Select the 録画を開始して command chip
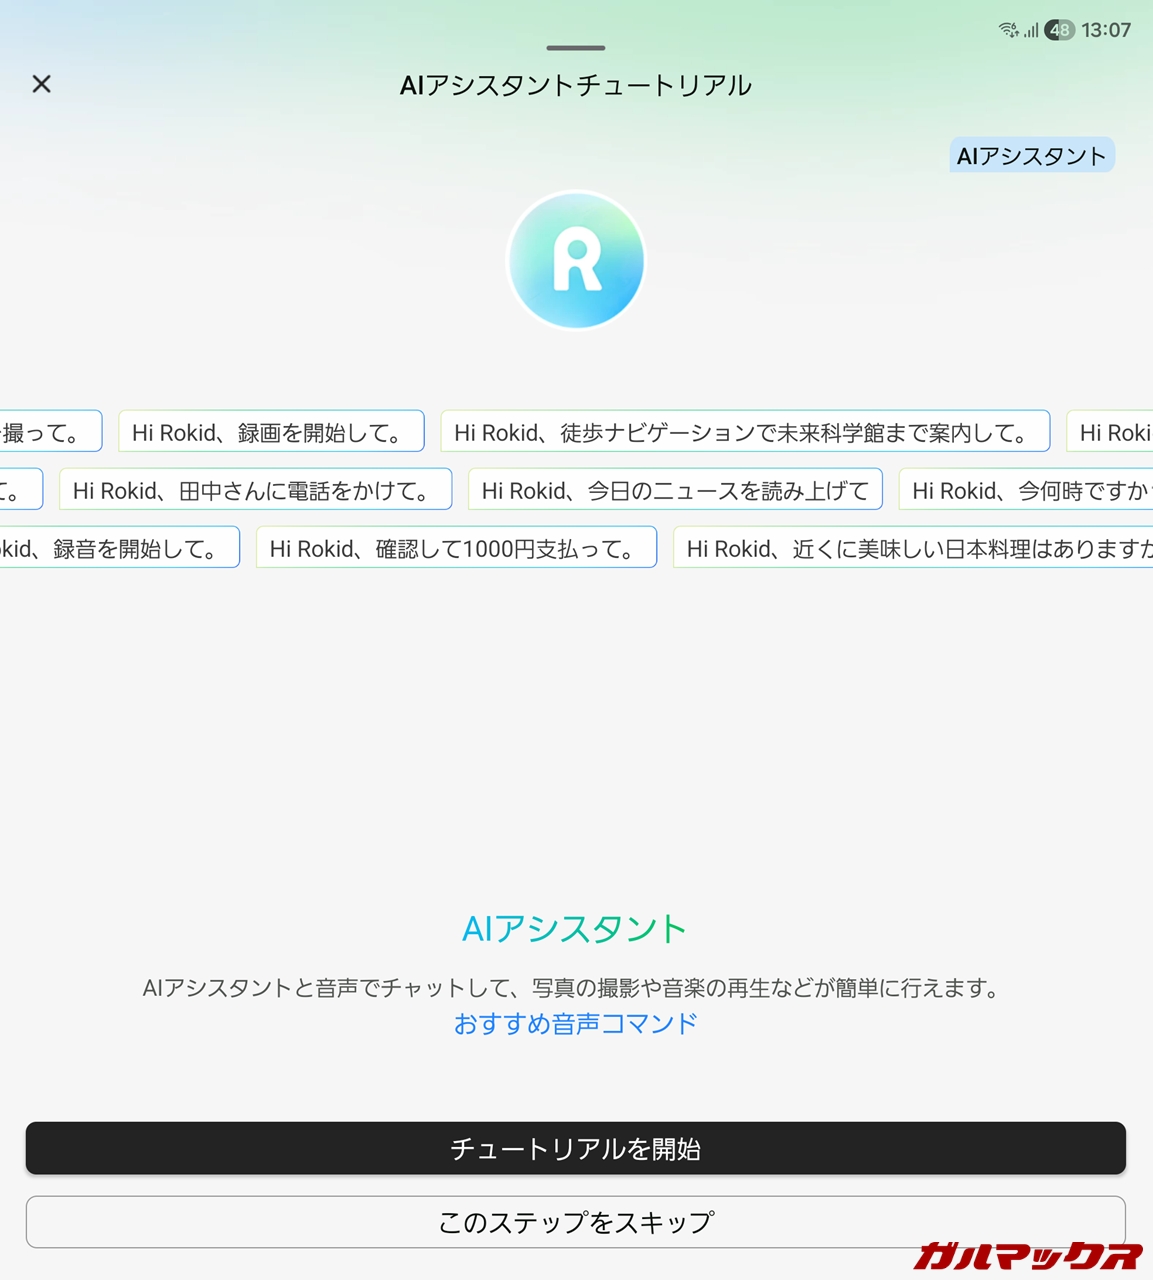Viewport: 1153px width, 1280px height. coord(271,432)
